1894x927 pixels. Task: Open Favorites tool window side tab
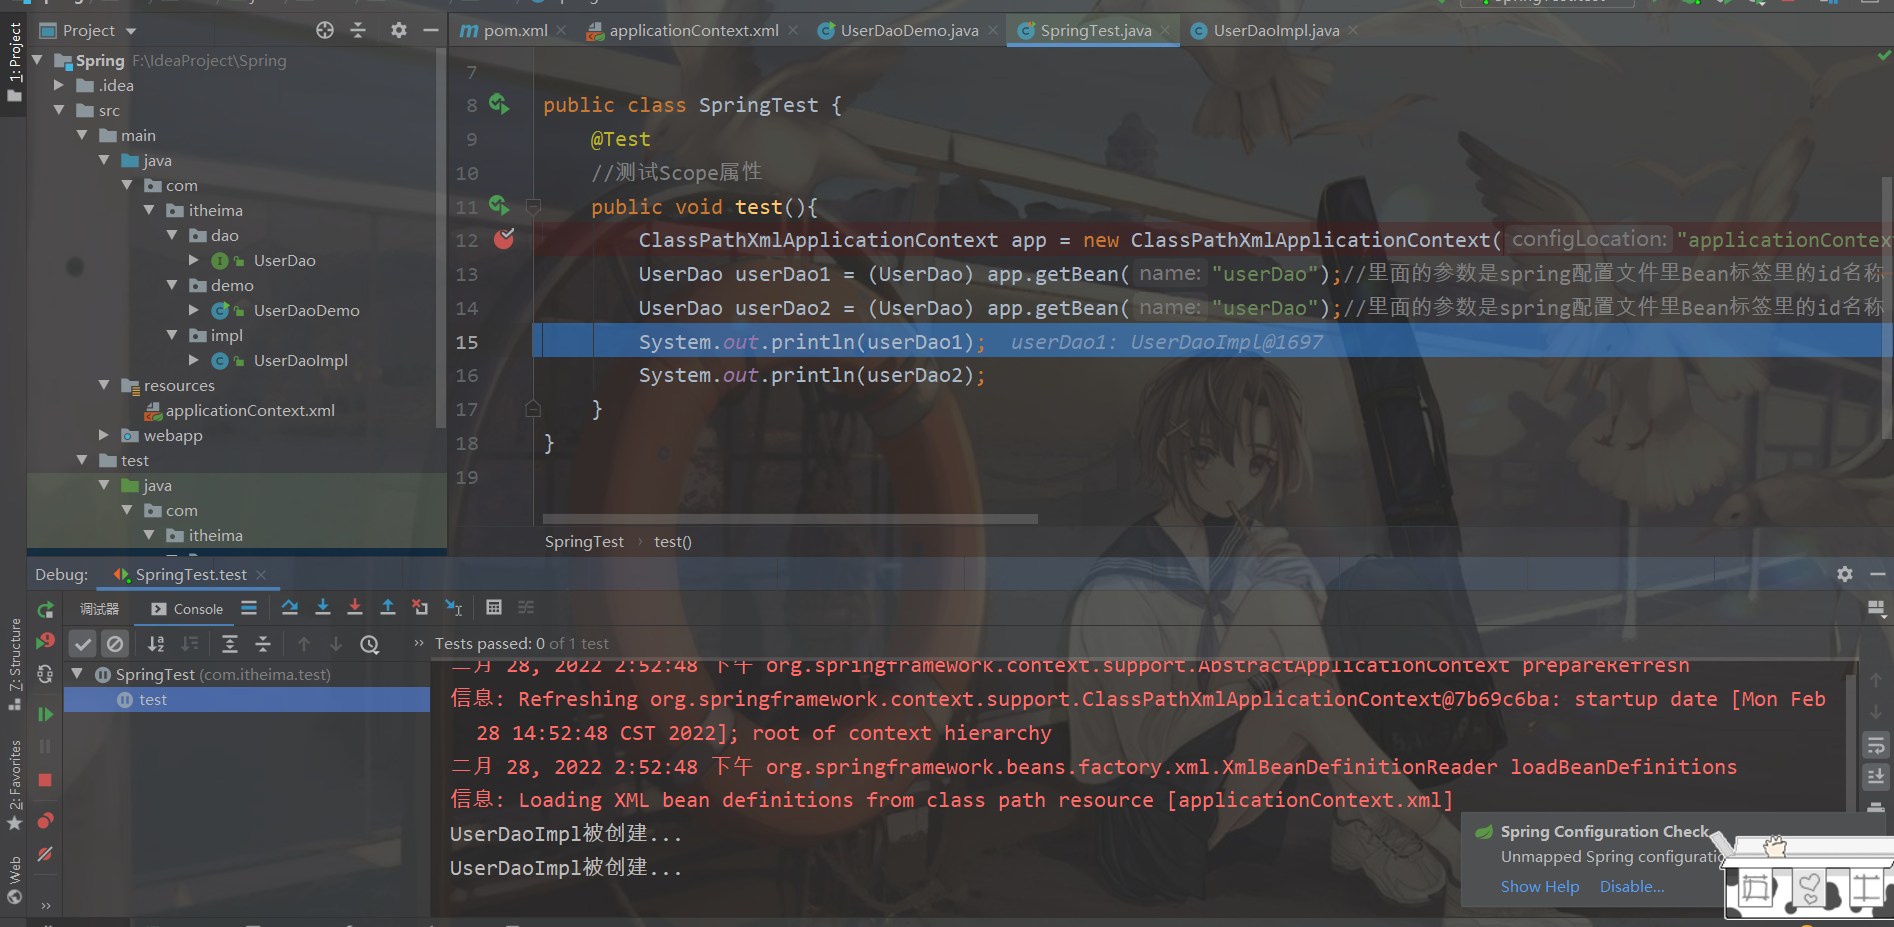point(14,786)
